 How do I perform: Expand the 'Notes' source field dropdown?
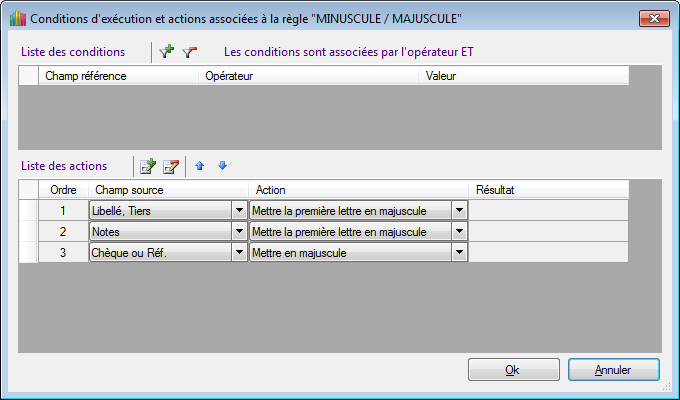tap(239, 231)
